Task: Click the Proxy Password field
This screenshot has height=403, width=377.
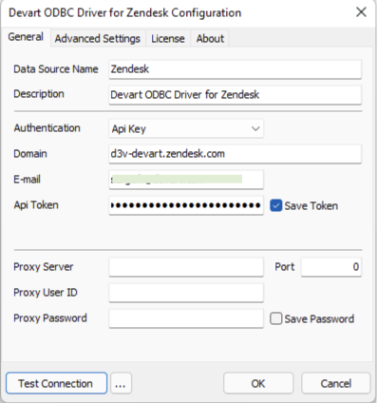Action: (x=186, y=318)
